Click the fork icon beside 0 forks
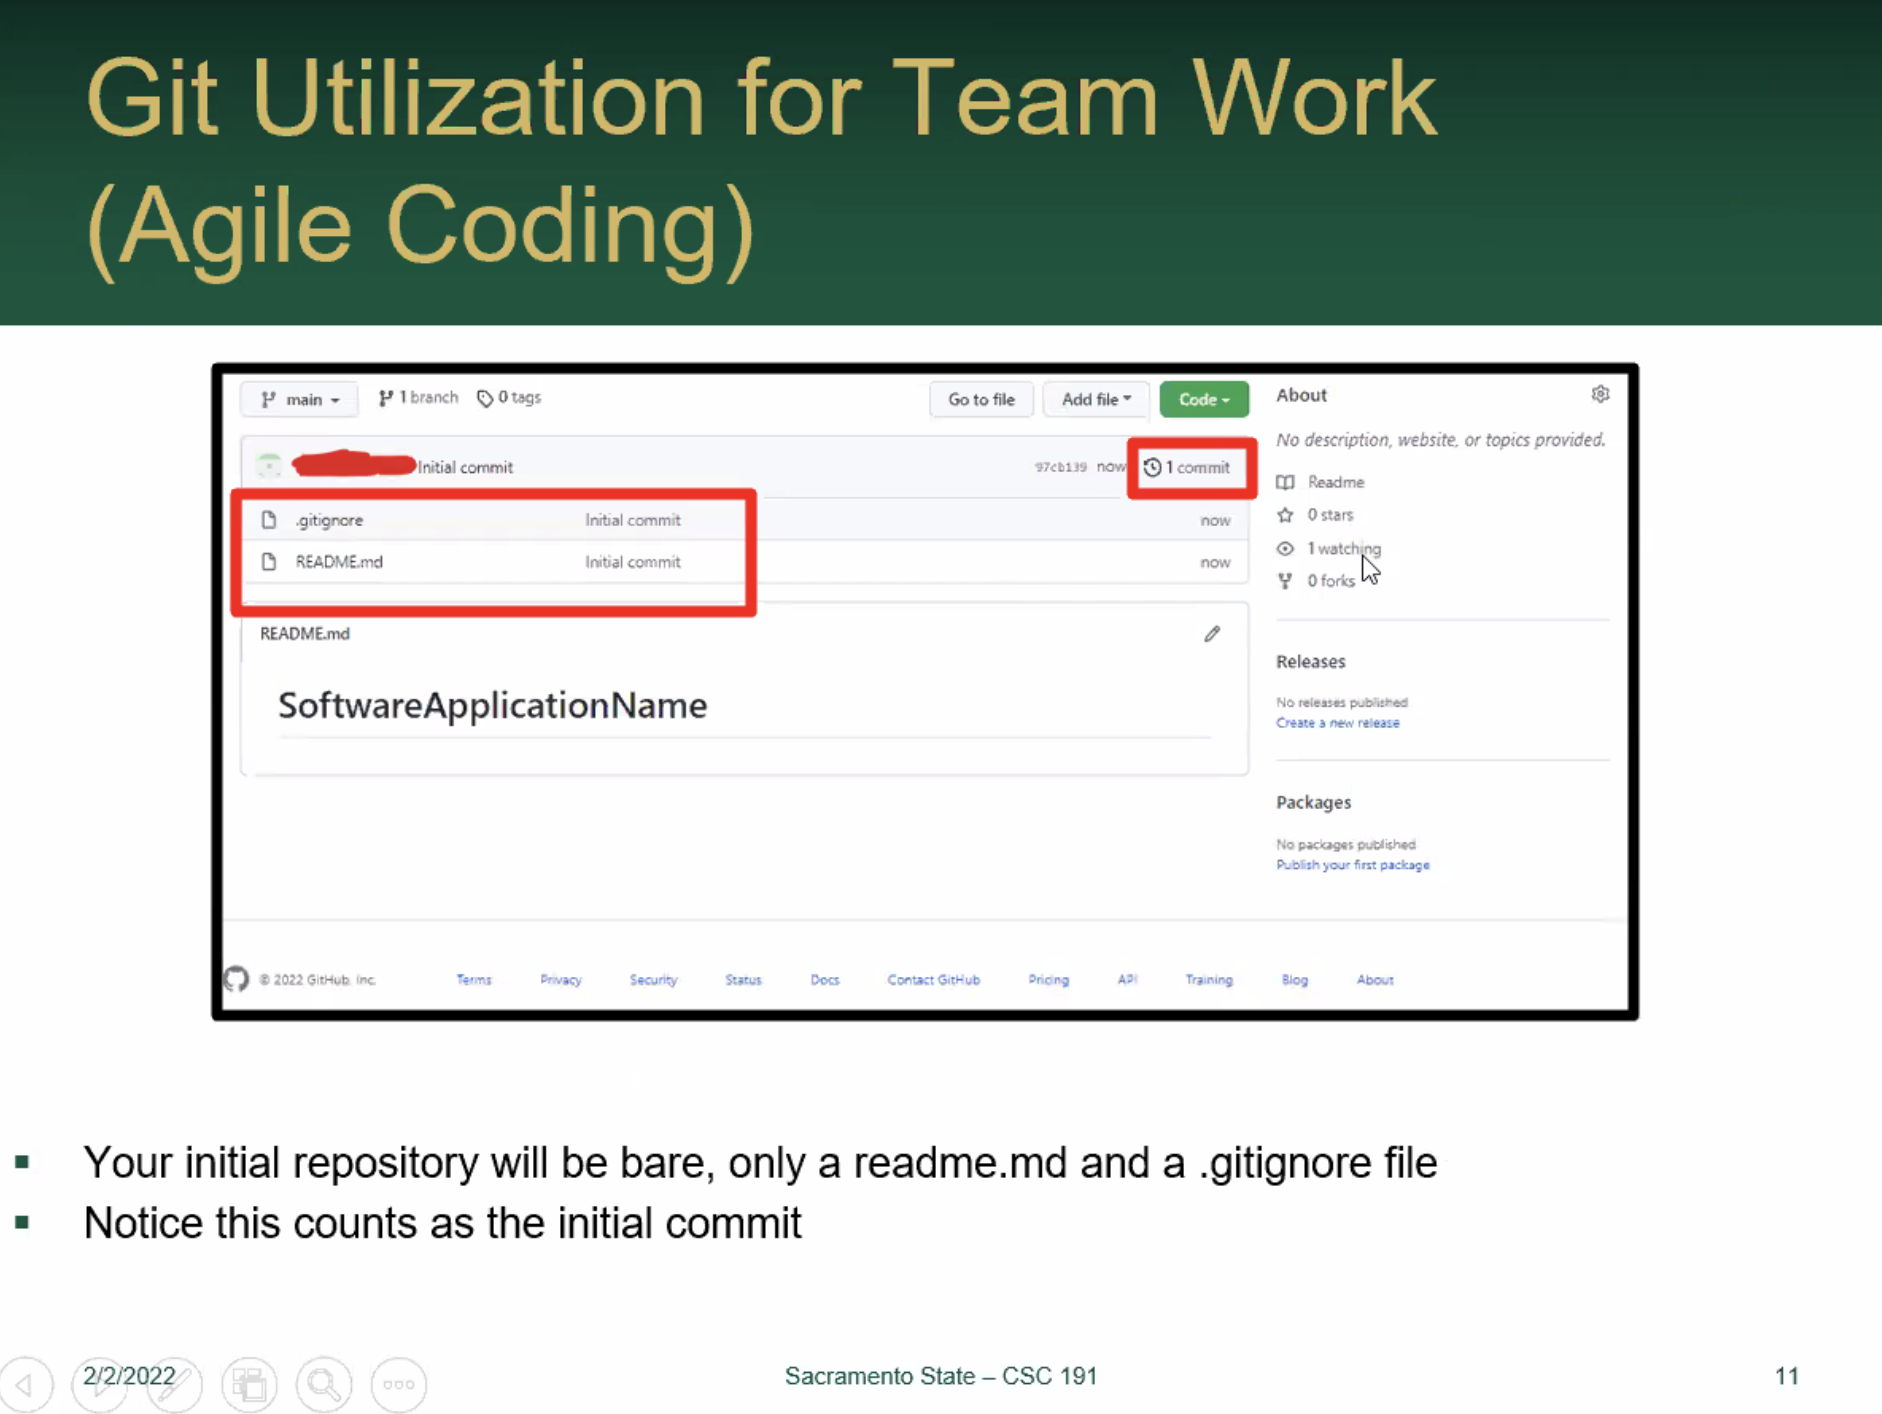 point(1285,582)
